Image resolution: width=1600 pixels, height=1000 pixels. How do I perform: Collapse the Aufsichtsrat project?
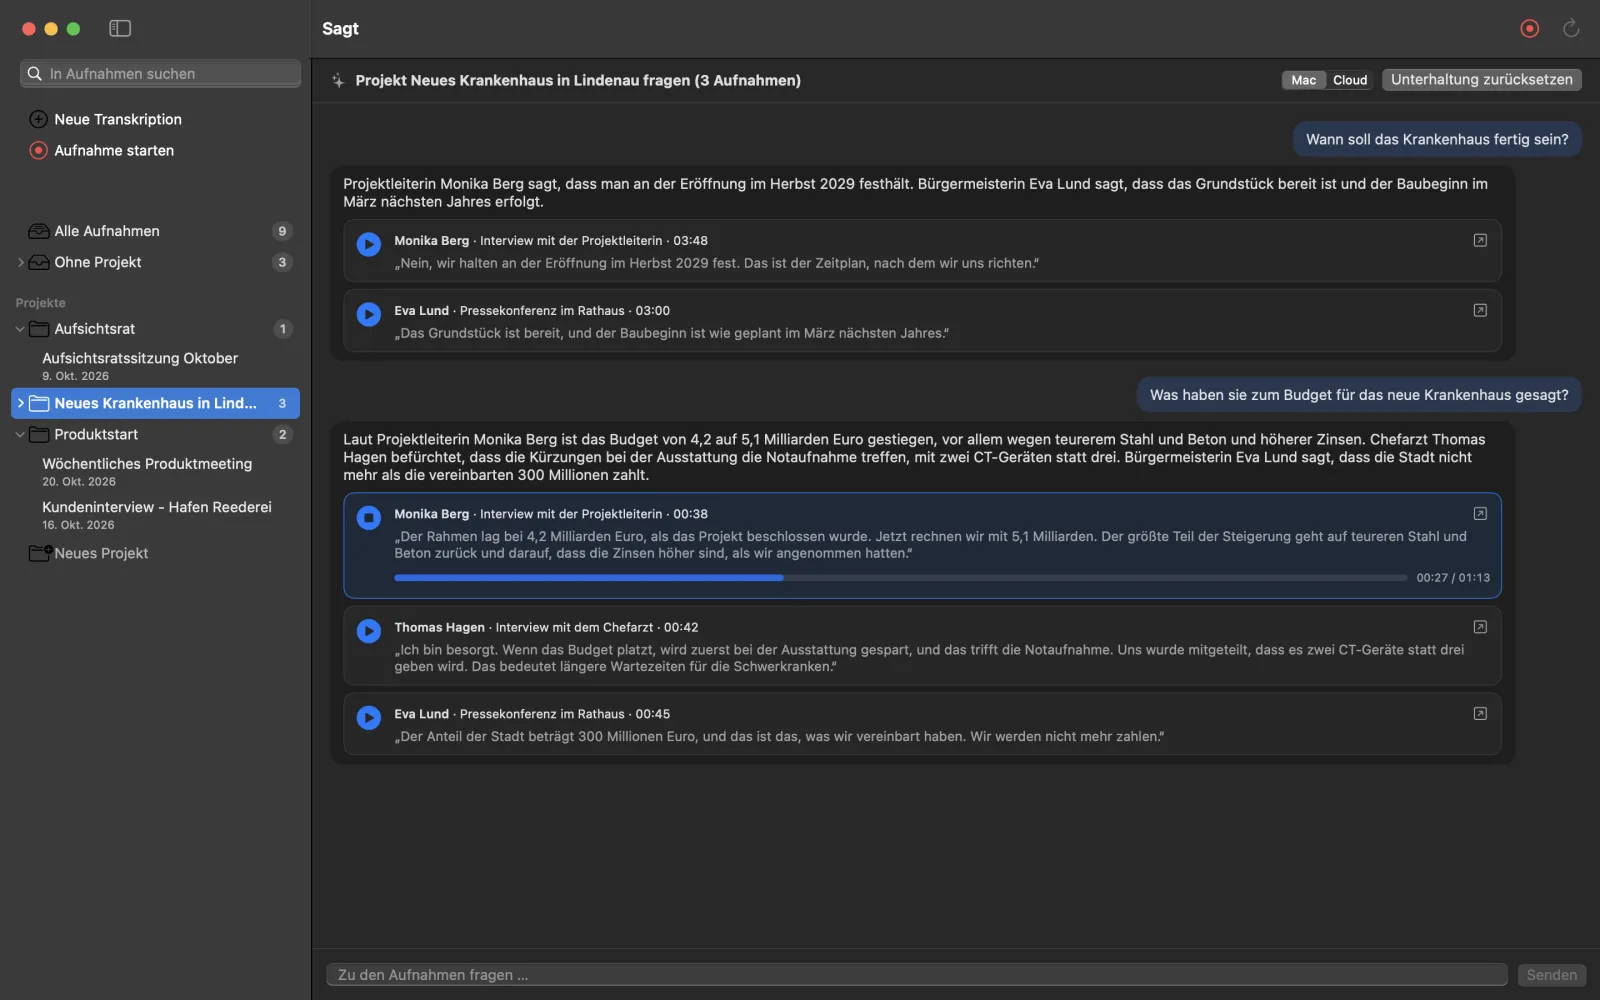pos(20,329)
